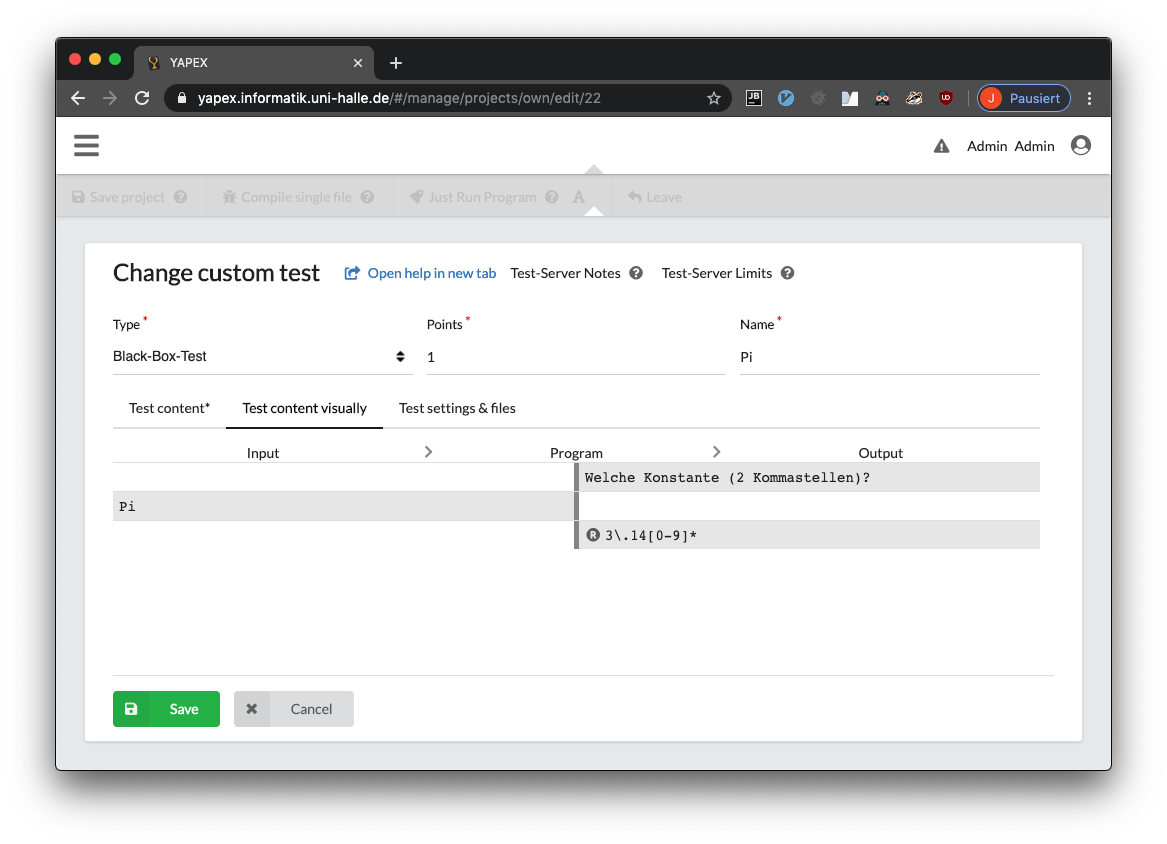
Task: Click the Test-Server Notes help icon
Action: (x=636, y=273)
